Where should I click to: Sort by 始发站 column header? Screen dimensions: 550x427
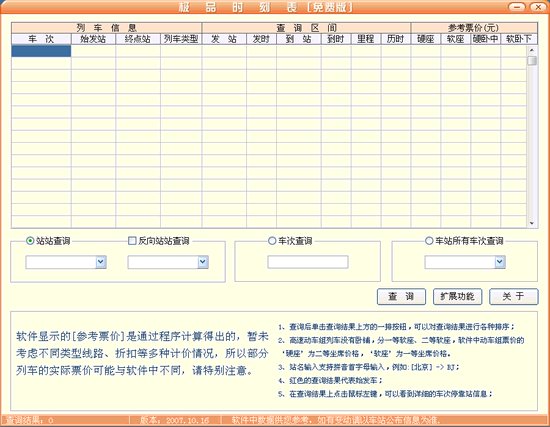(x=93, y=39)
